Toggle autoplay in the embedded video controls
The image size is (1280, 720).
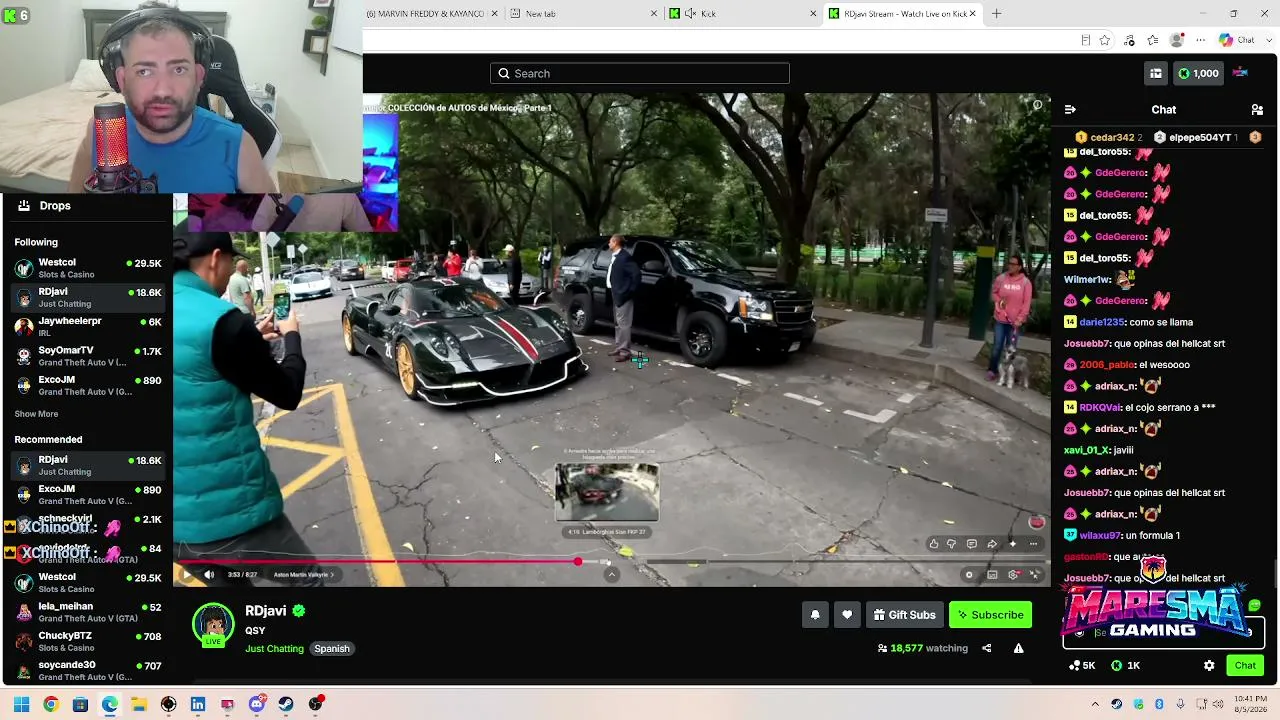coord(969,575)
